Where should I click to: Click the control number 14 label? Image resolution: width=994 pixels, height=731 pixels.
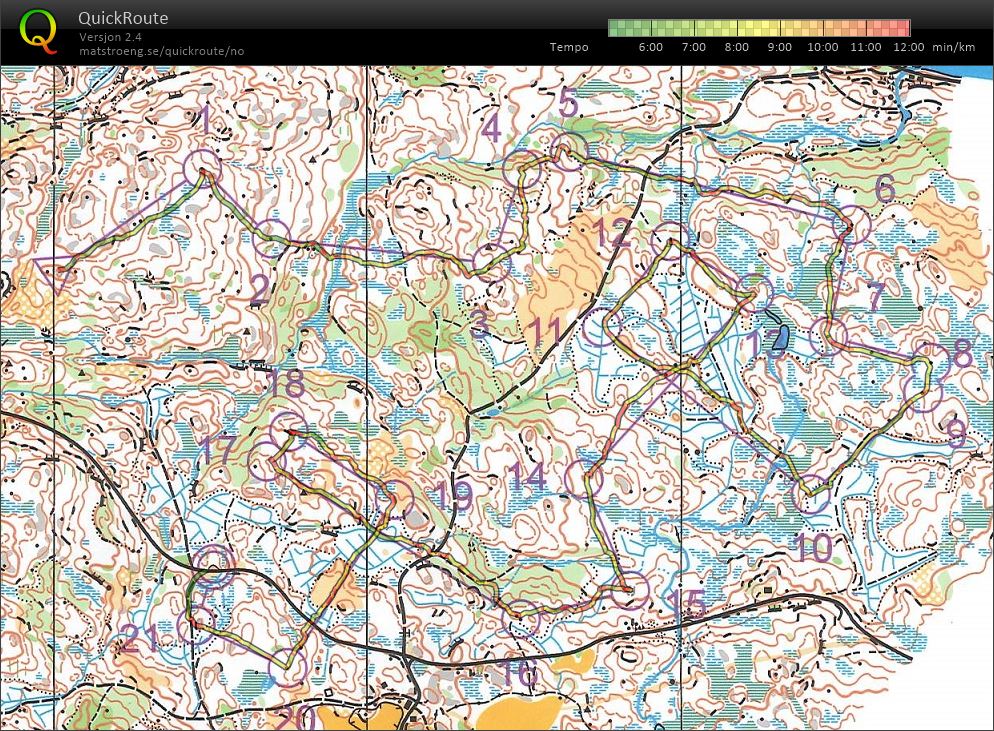point(527,477)
